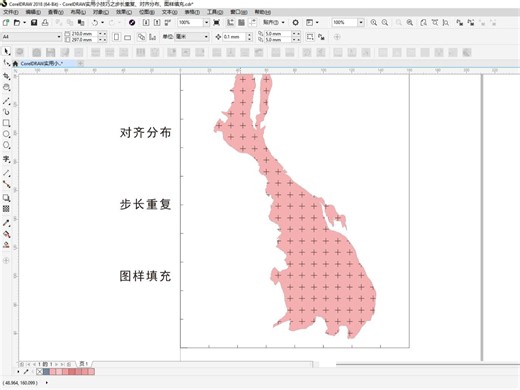Select the Crop tool
Viewport: 520px width, 390px height.
6,76
